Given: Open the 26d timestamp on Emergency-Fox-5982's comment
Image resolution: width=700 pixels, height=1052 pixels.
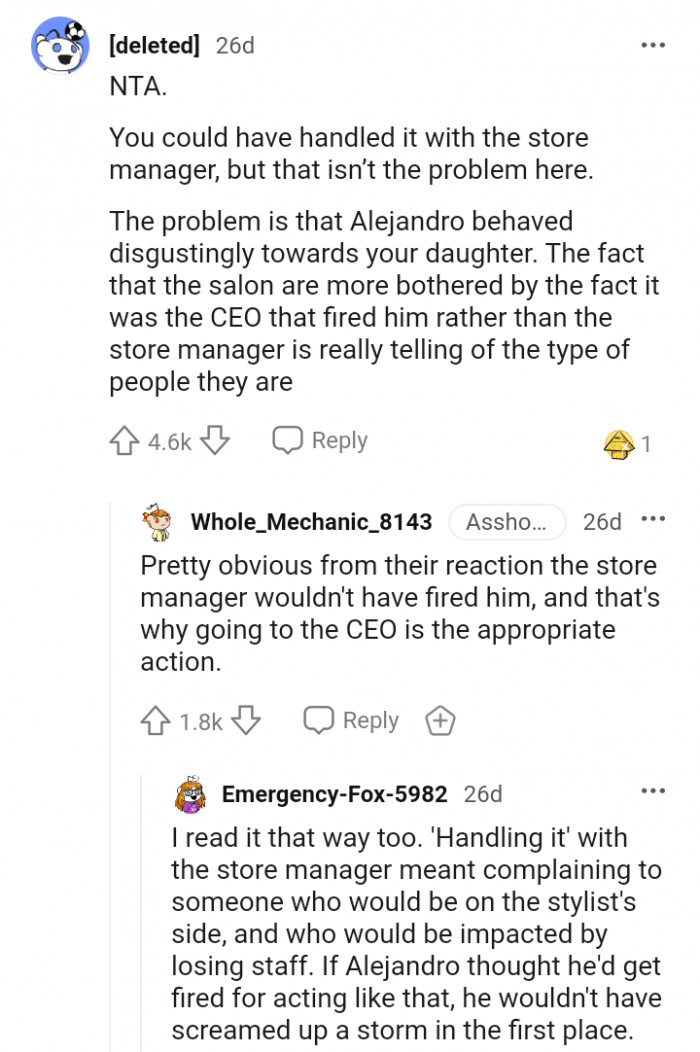Looking at the screenshot, I should (x=483, y=794).
